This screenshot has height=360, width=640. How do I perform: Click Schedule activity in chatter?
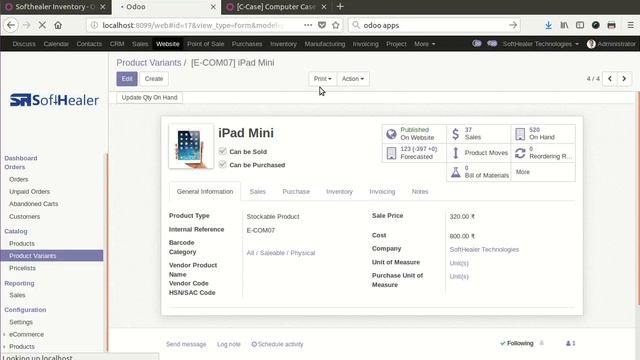click(x=277, y=344)
